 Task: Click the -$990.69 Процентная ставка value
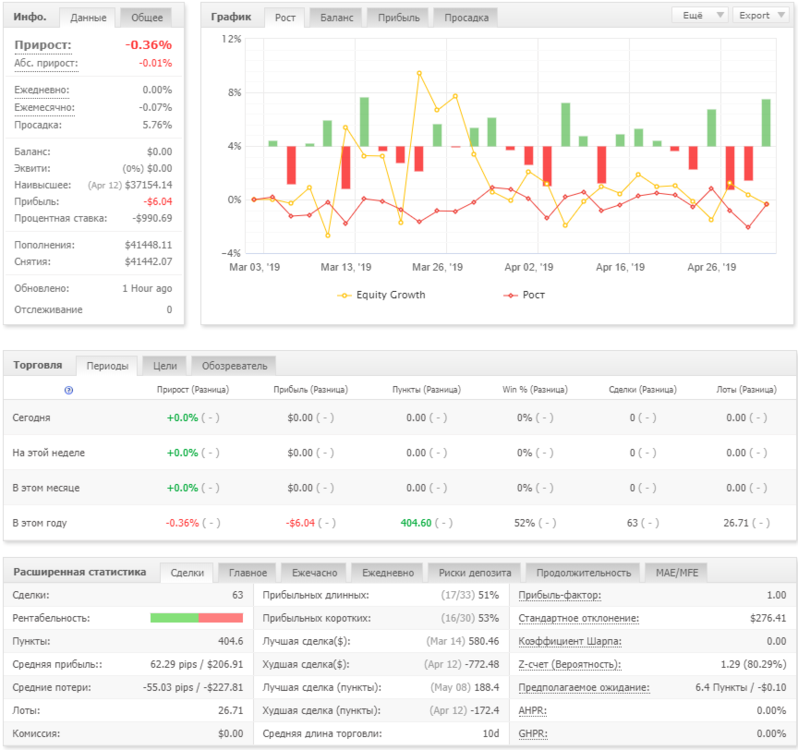point(152,218)
